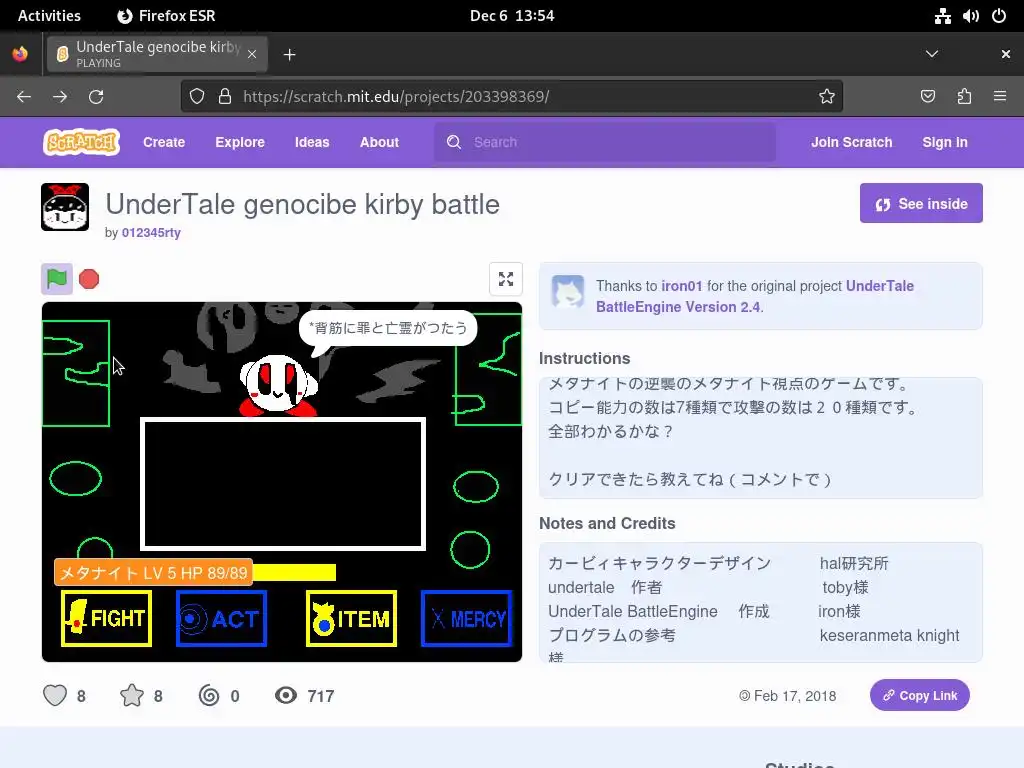Screen dimensions: 1024x768
Task: Click the Feb 17, 2018 date text
Action: pyautogui.click(x=795, y=696)
